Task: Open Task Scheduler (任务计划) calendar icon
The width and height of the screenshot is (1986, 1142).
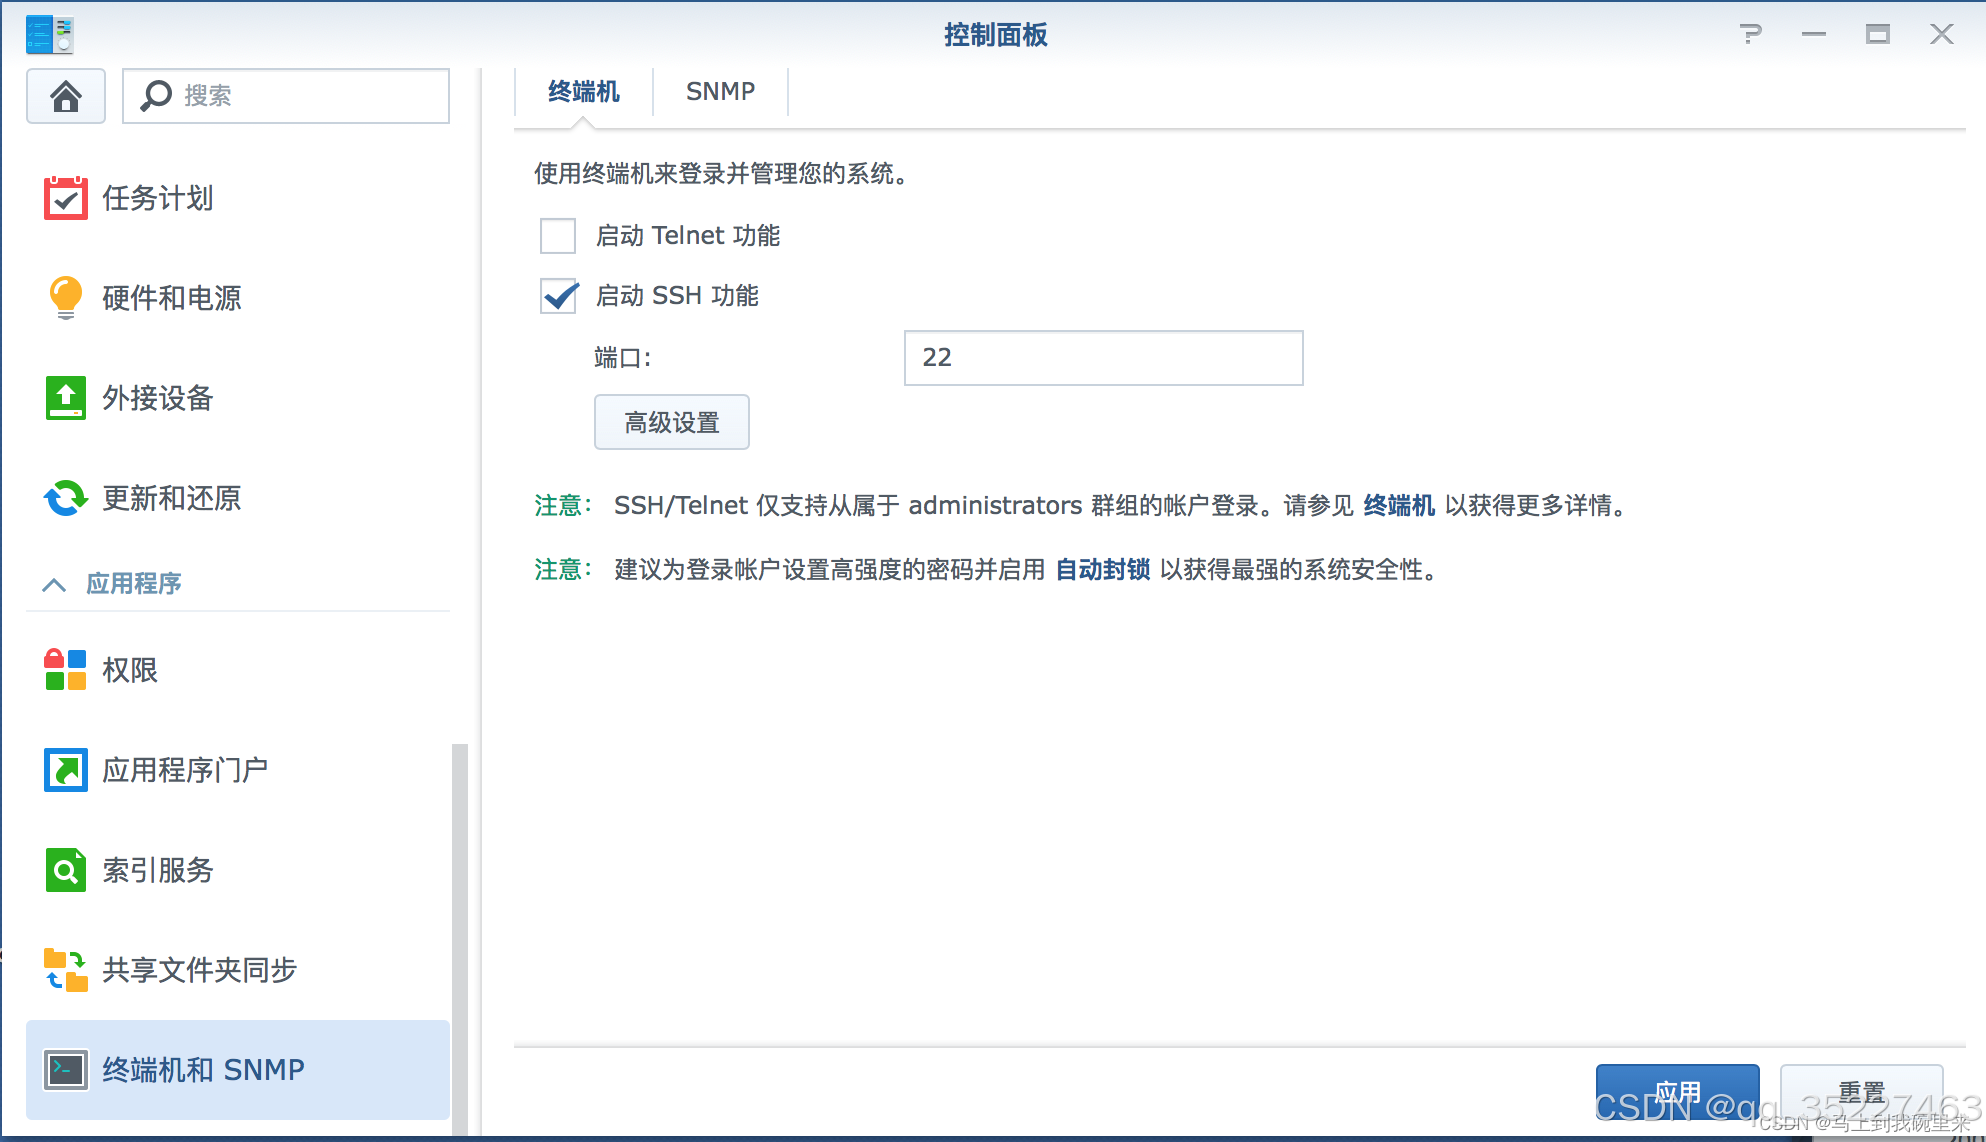Action: pos(66,198)
